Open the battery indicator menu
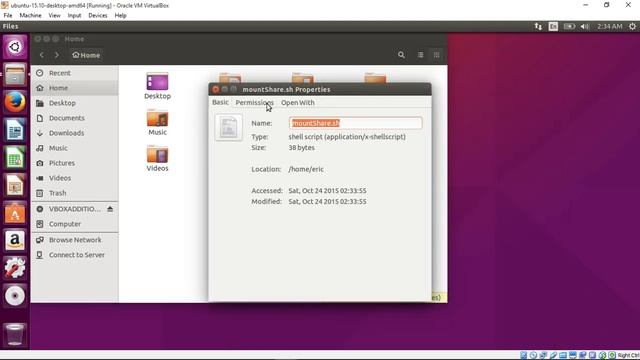This screenshot has width=640, height=360. 569,27
